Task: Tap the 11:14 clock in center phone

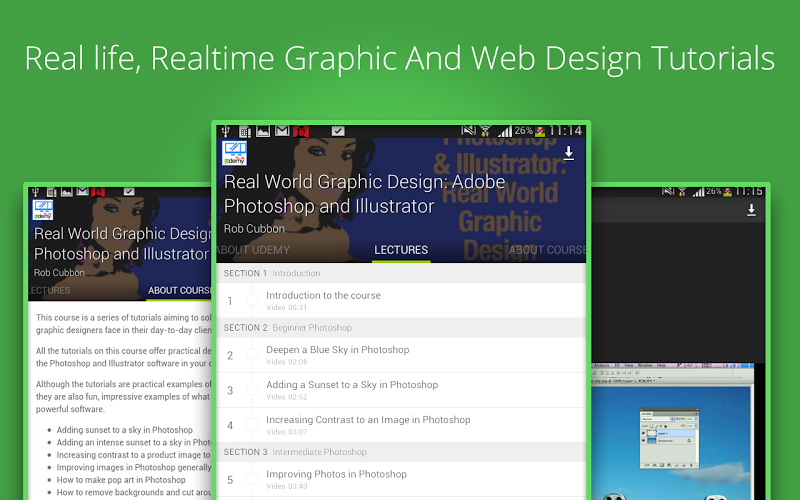Action: click(x=565, y=131)
